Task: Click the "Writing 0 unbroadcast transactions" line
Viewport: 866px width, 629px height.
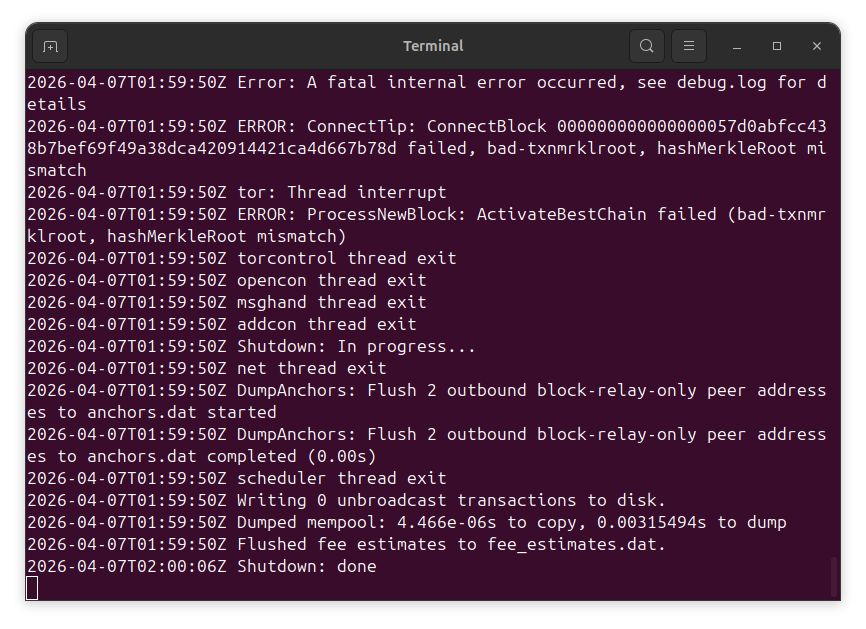Action: click(451, 500)
